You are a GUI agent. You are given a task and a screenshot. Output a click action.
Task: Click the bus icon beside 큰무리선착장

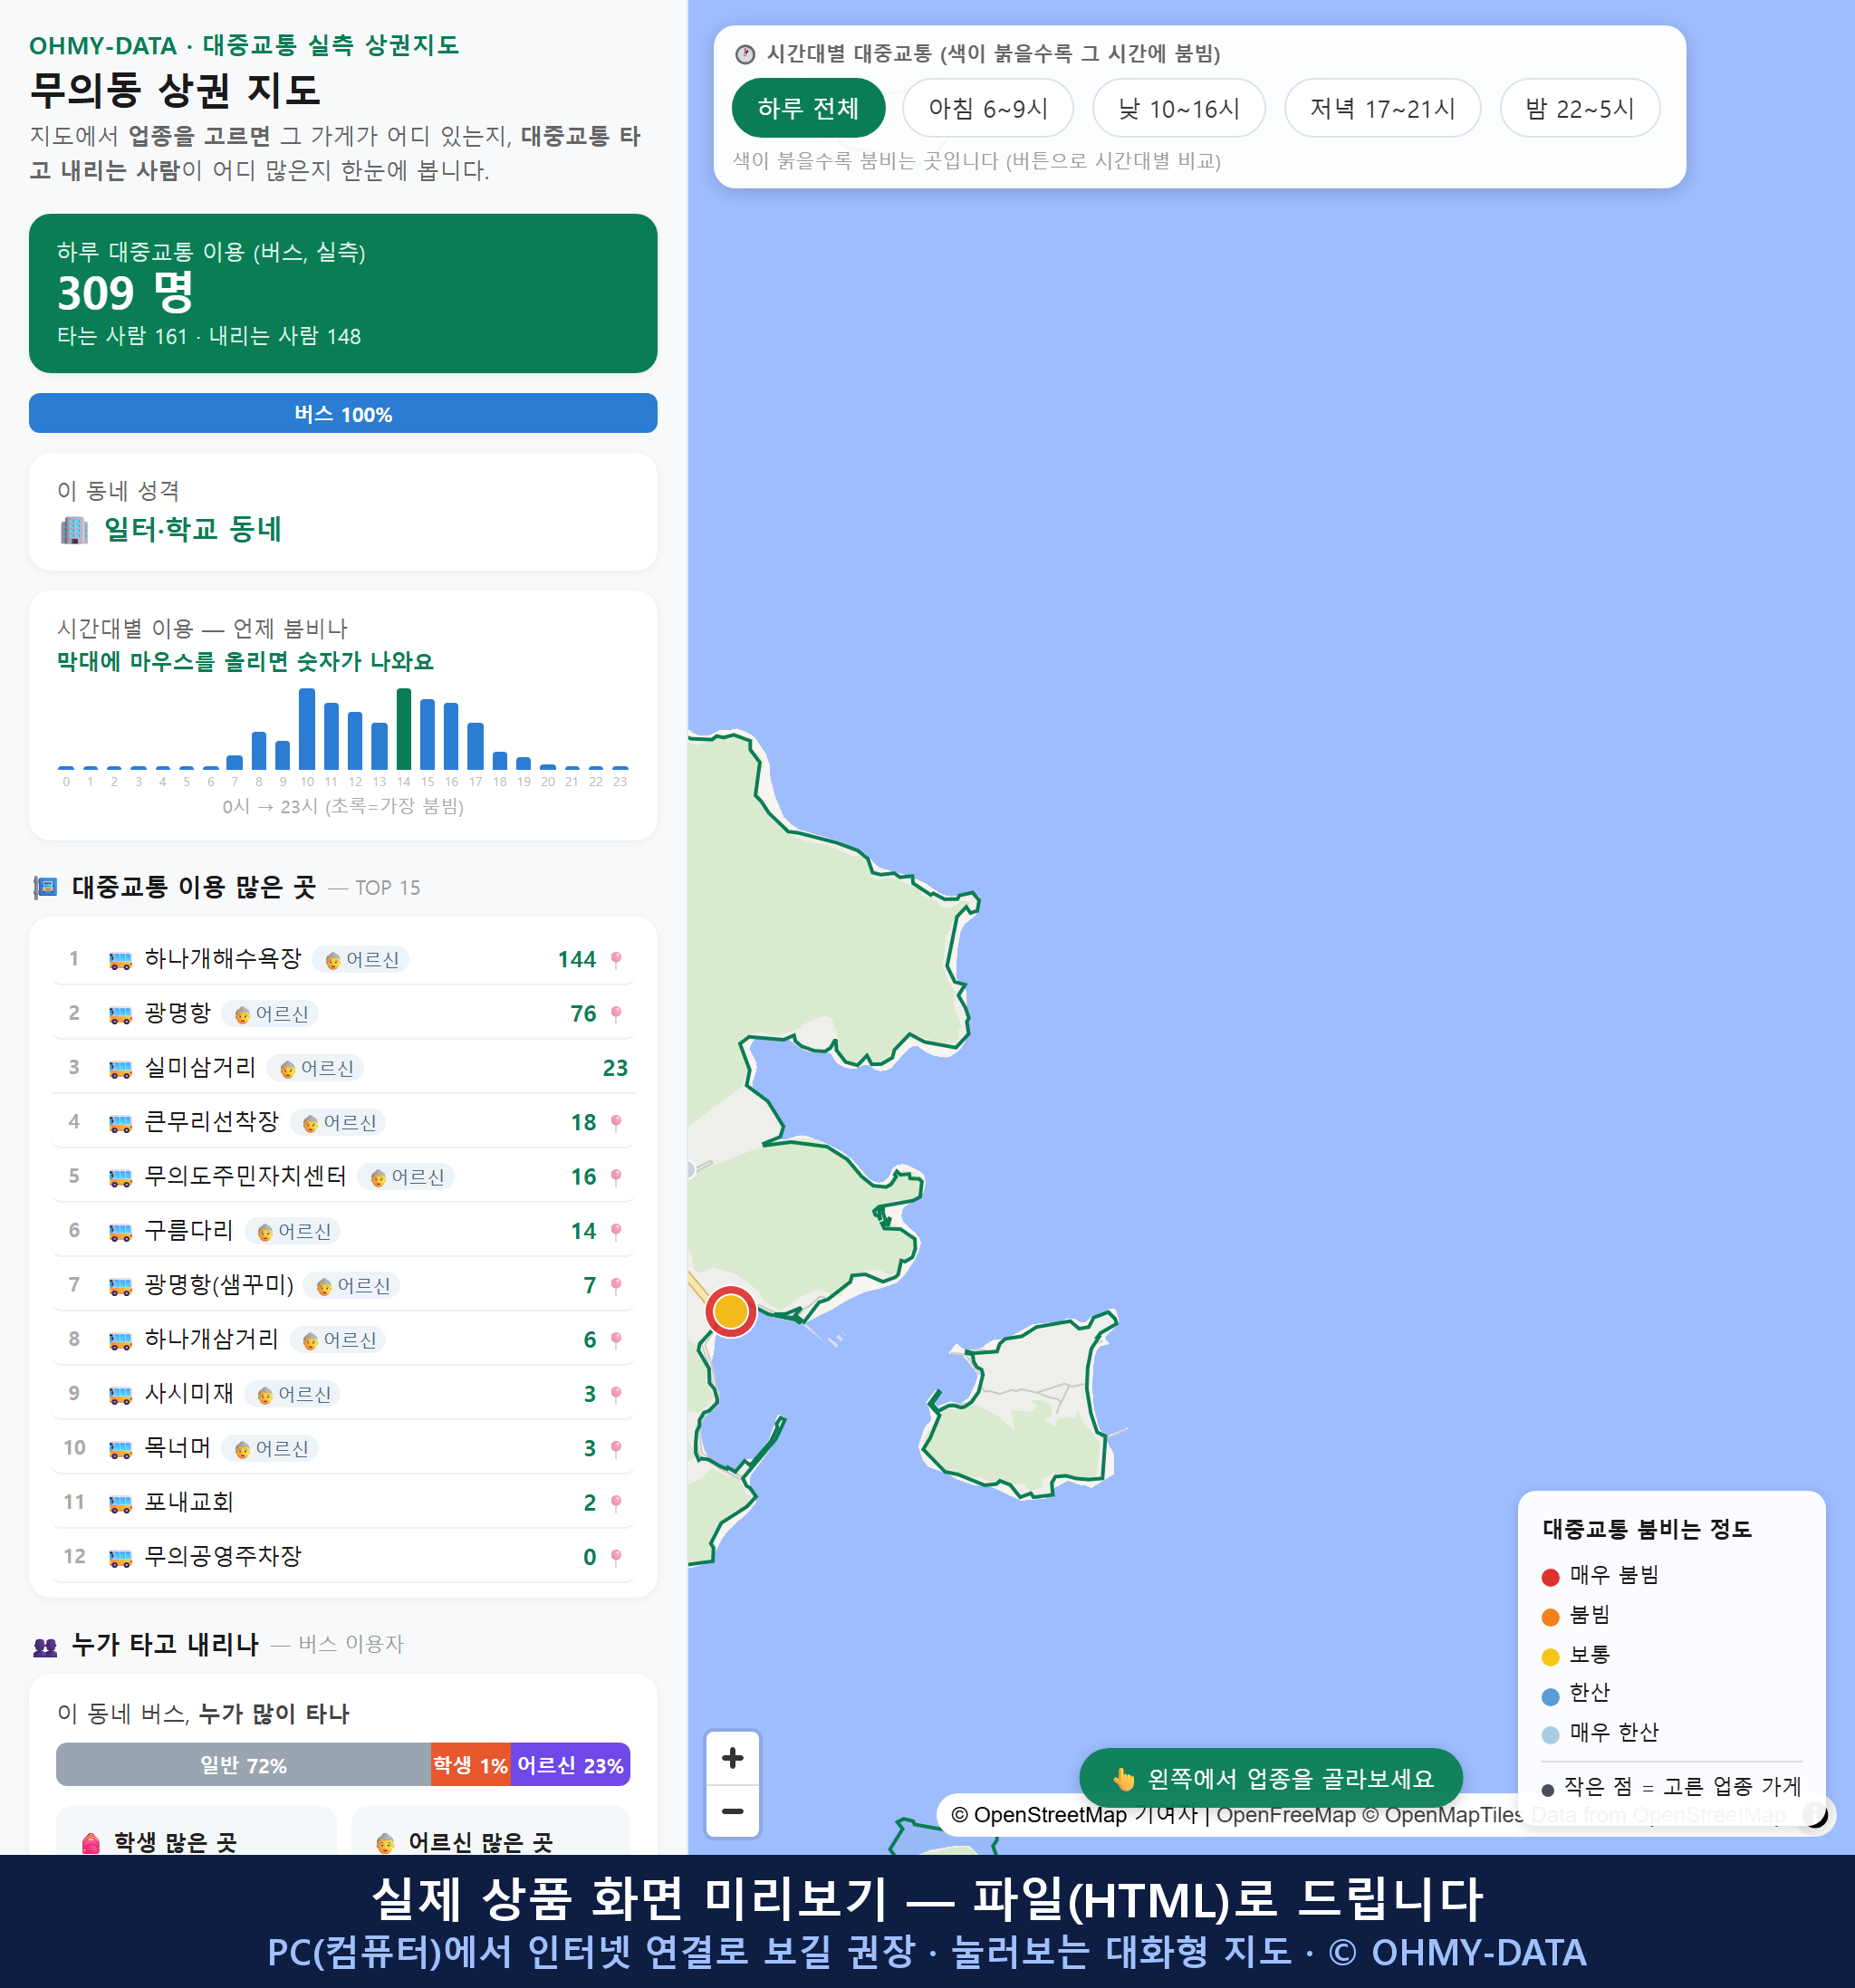(x=120, y=1124)
